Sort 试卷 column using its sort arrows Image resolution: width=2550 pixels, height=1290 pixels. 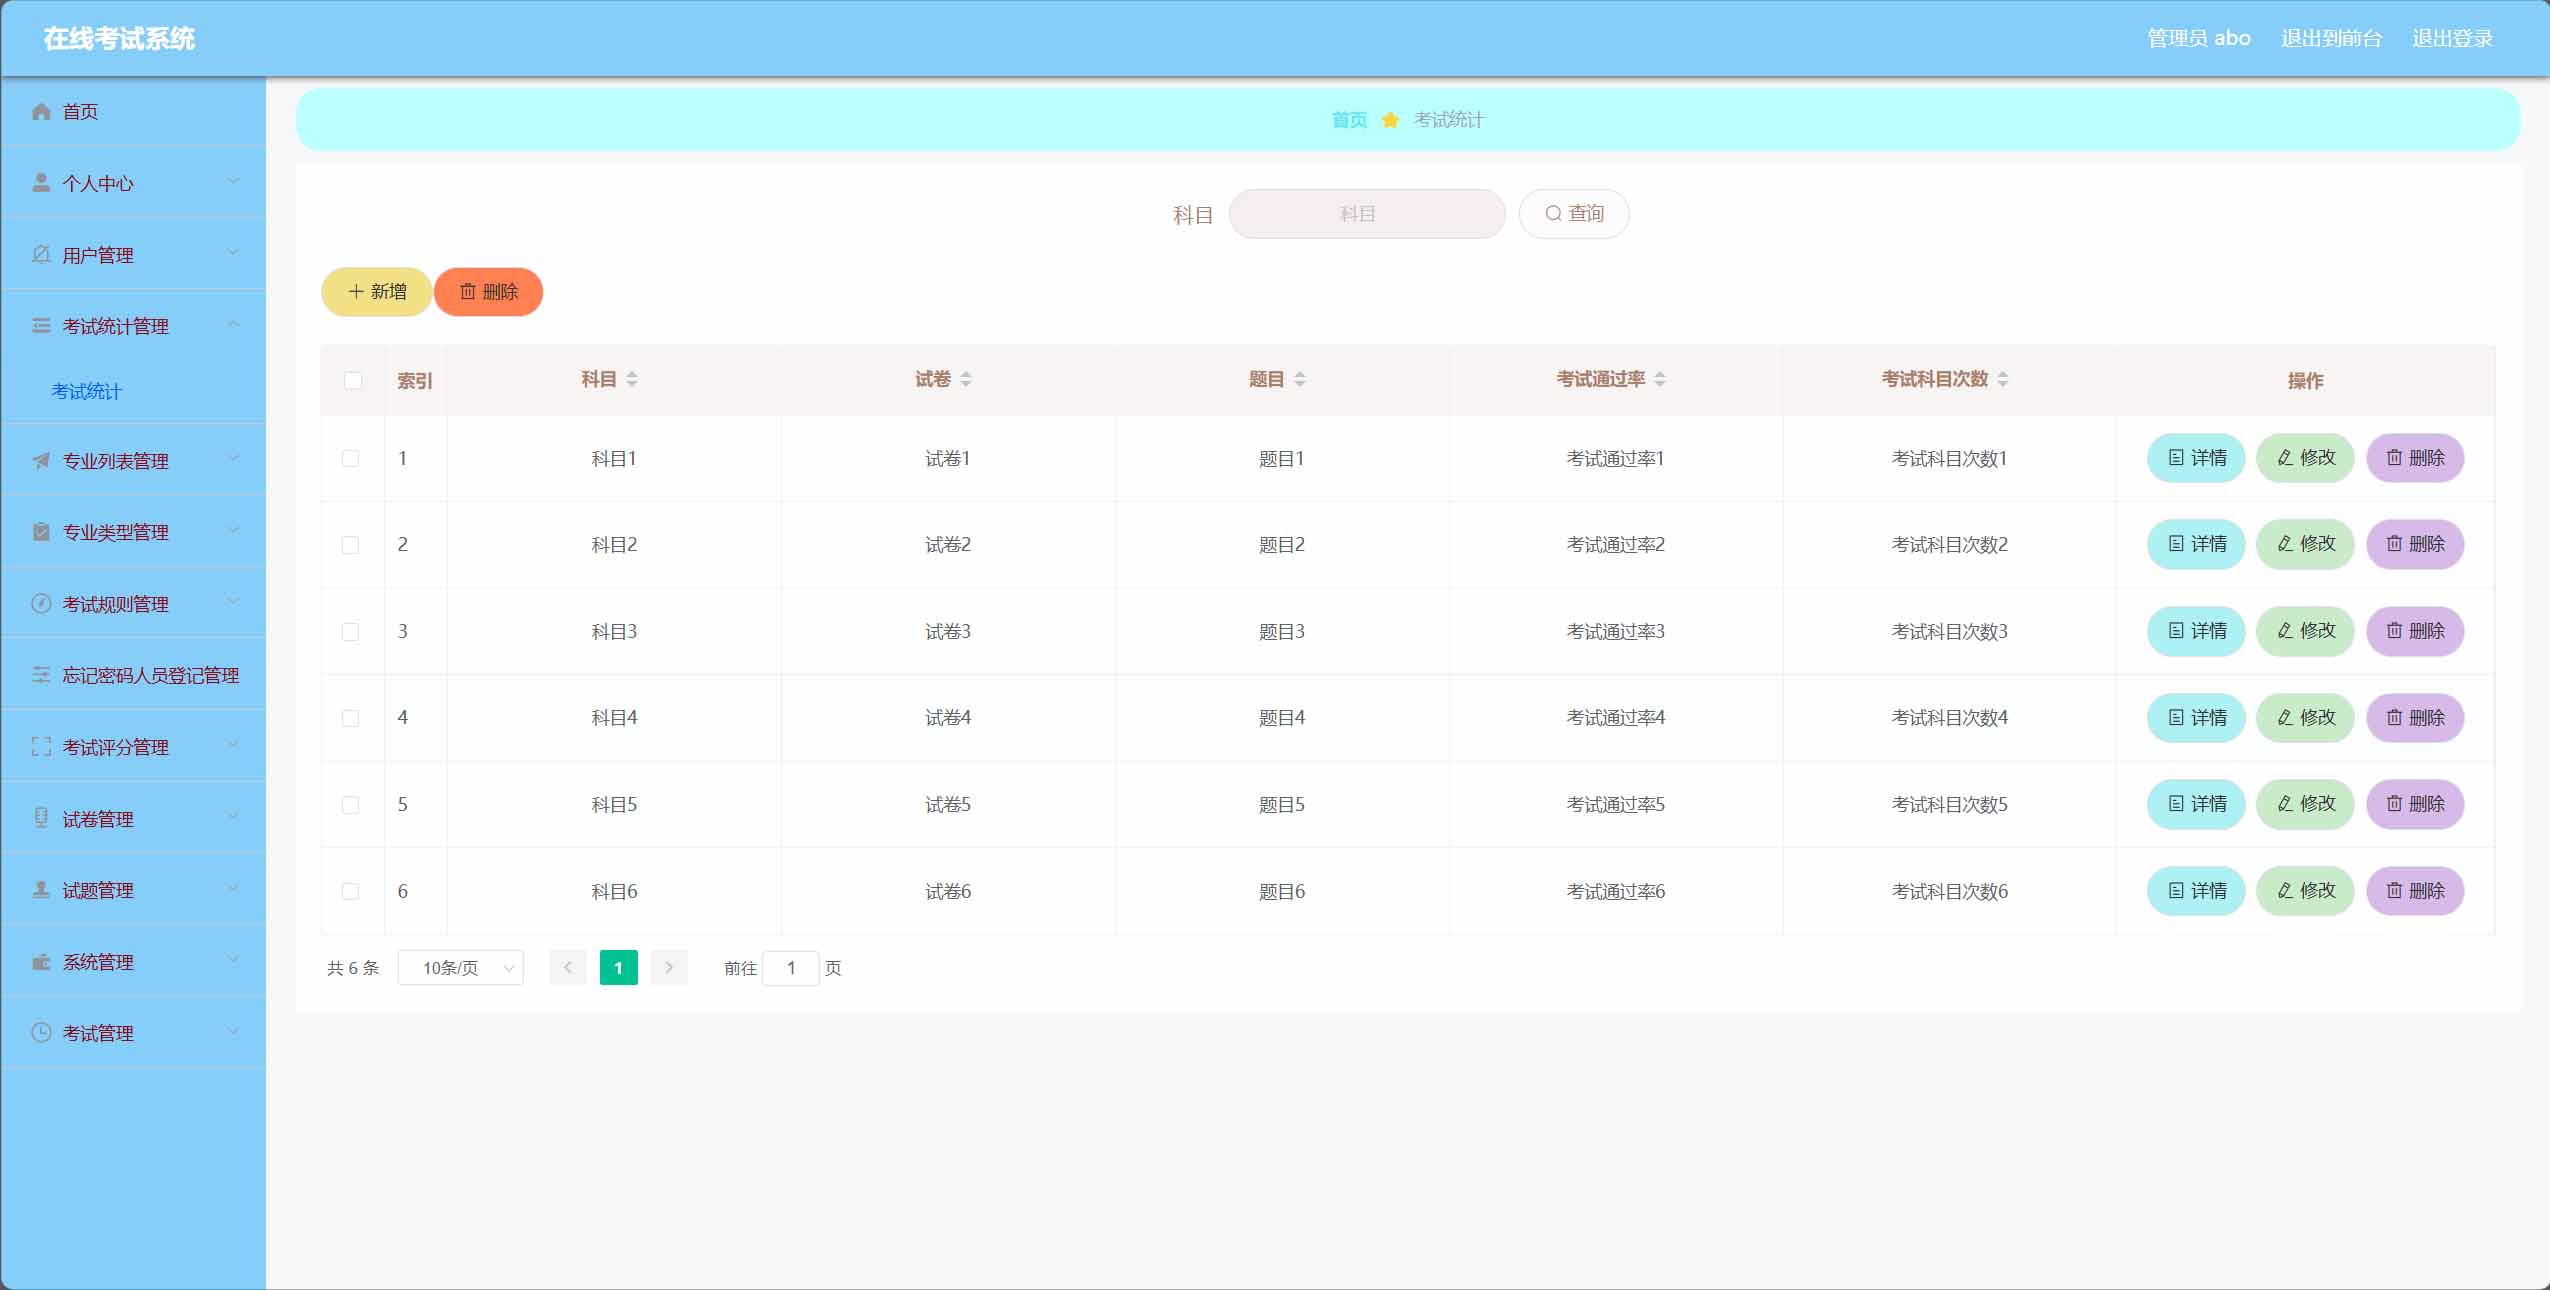(966, 379)
